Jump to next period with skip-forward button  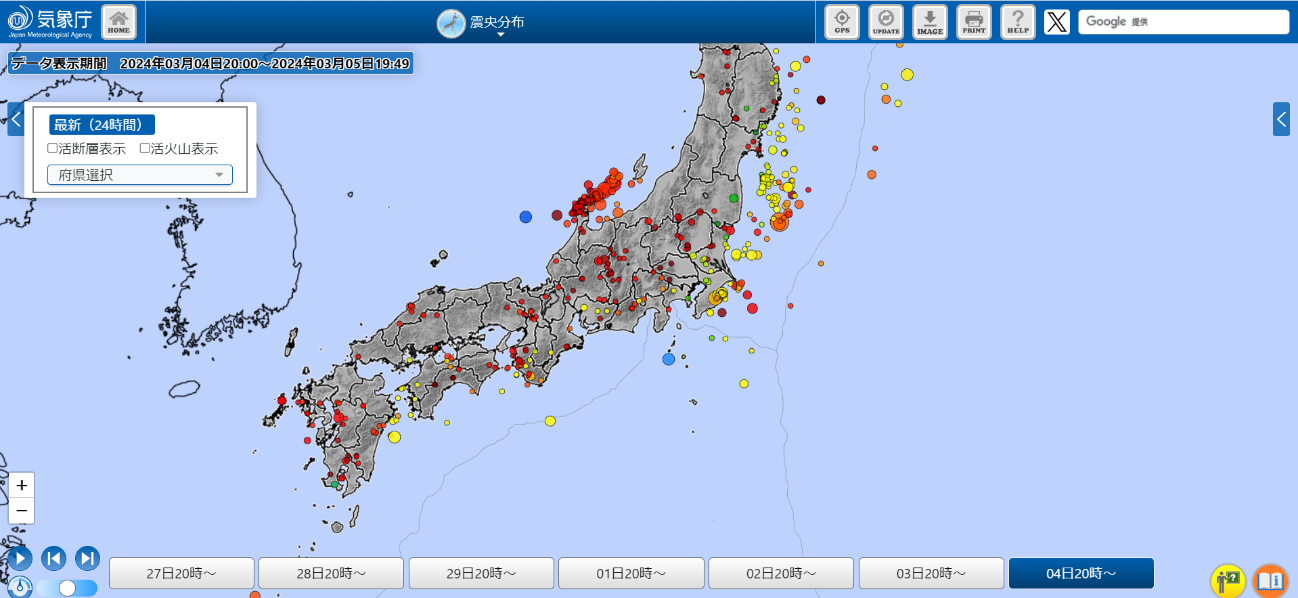[88, 558]
